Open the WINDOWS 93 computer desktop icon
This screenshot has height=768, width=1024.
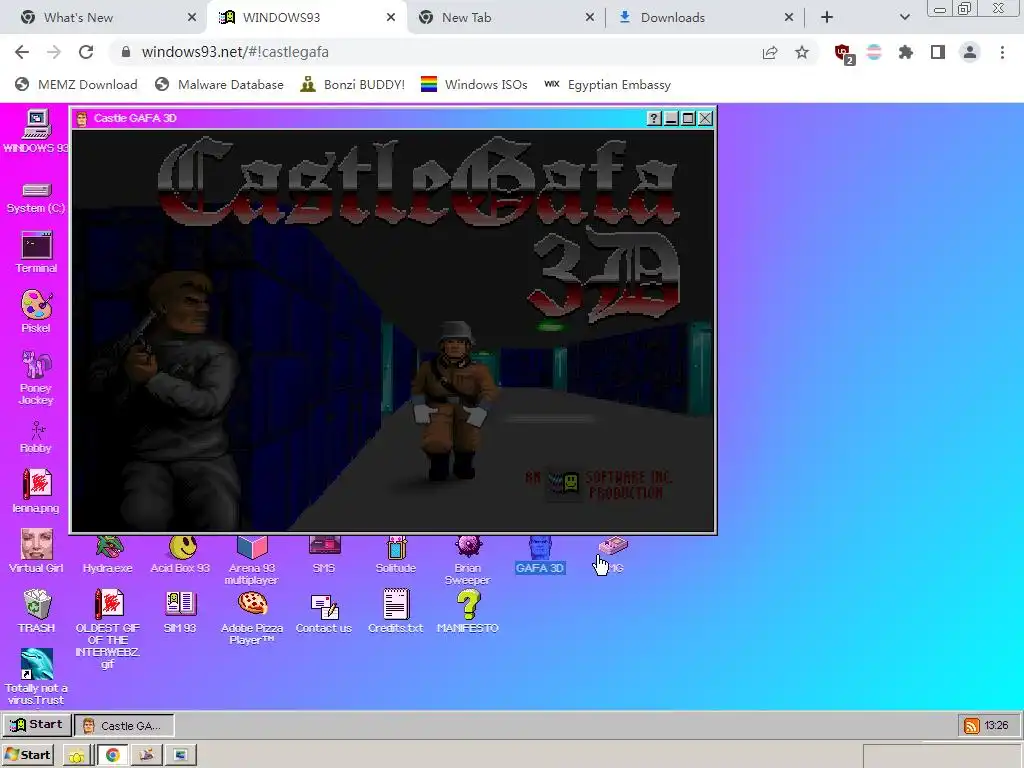(x=36, y=131)
